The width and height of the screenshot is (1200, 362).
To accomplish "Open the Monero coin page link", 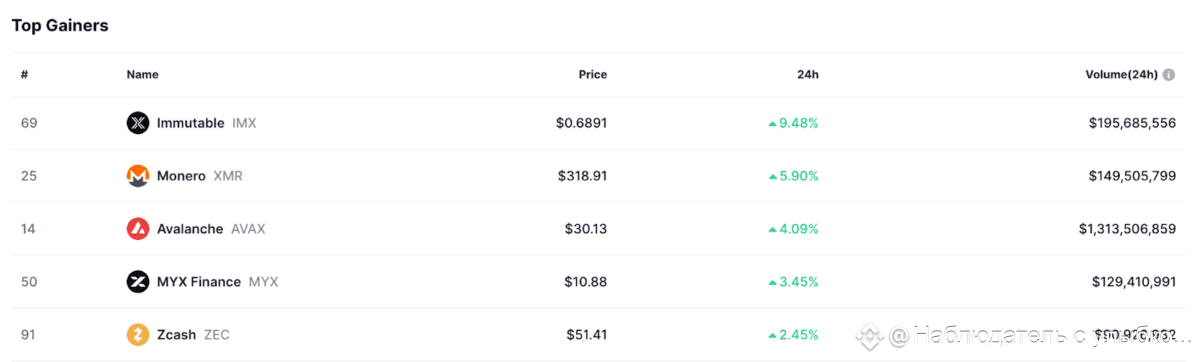I will tap(181, 176).
